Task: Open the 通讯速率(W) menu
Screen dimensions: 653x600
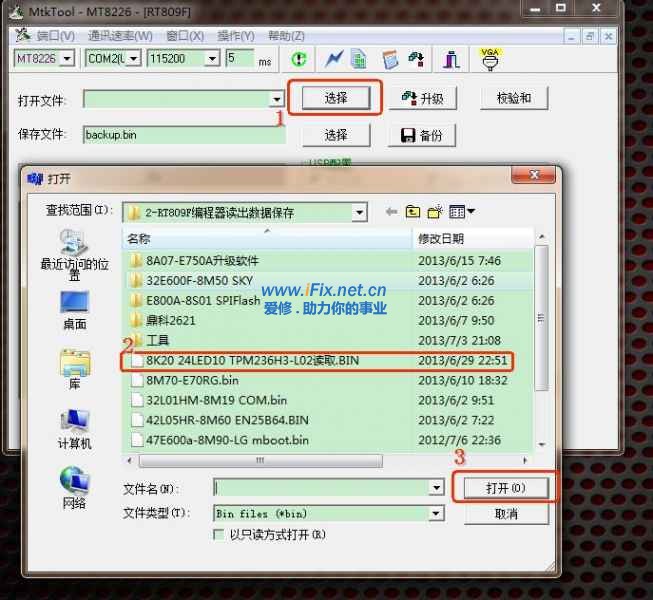Action: click(120, 36)
